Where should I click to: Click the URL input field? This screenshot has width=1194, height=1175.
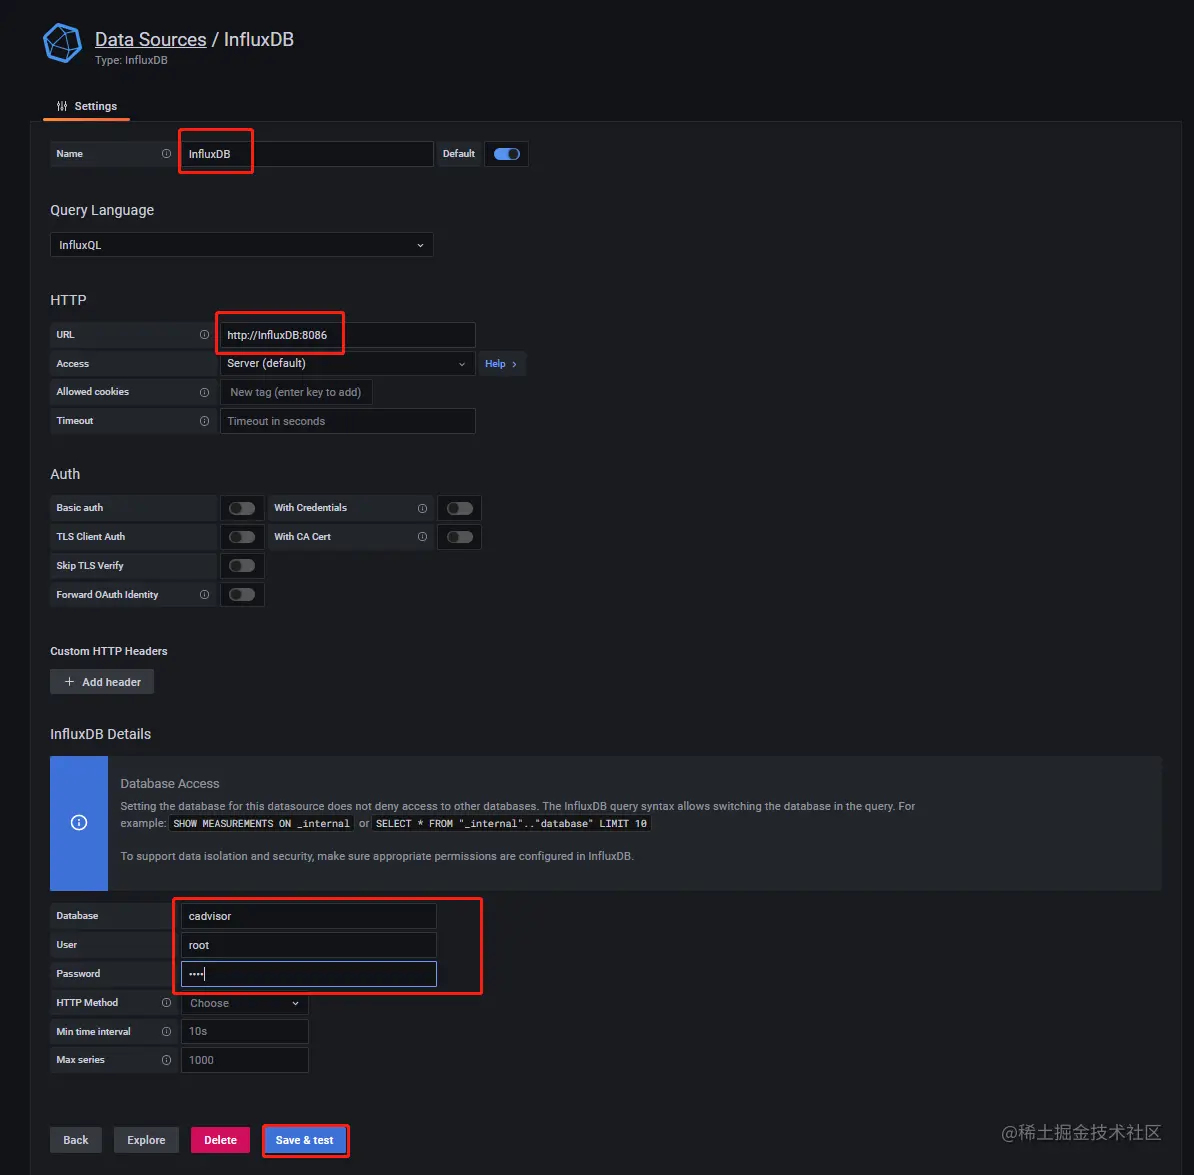347,335
